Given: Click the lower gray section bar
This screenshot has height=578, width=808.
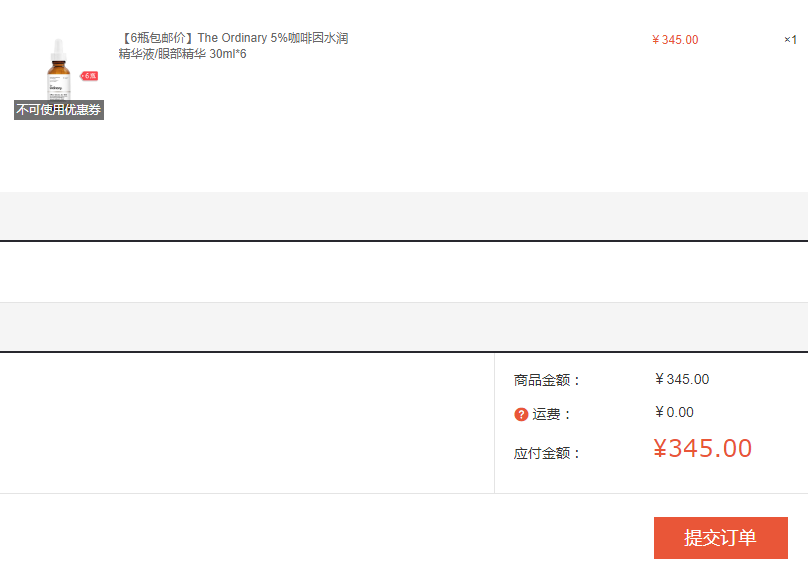Looking at the screenshot, I should [x=404, y=327].
